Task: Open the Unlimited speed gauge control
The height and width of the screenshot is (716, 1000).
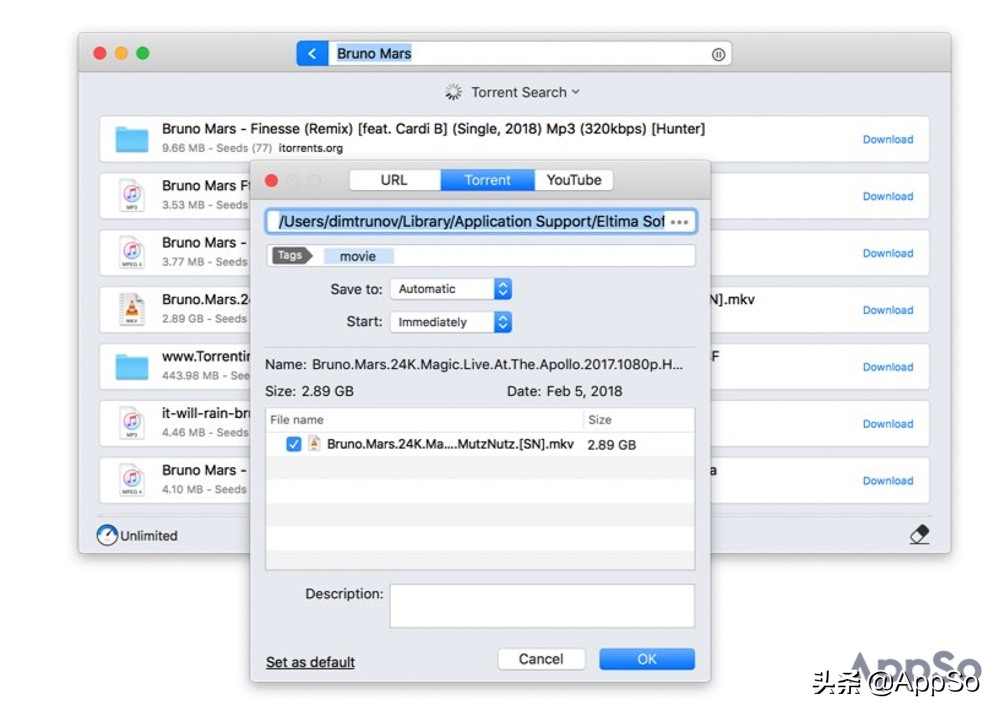Action: (x=107, y=536)
